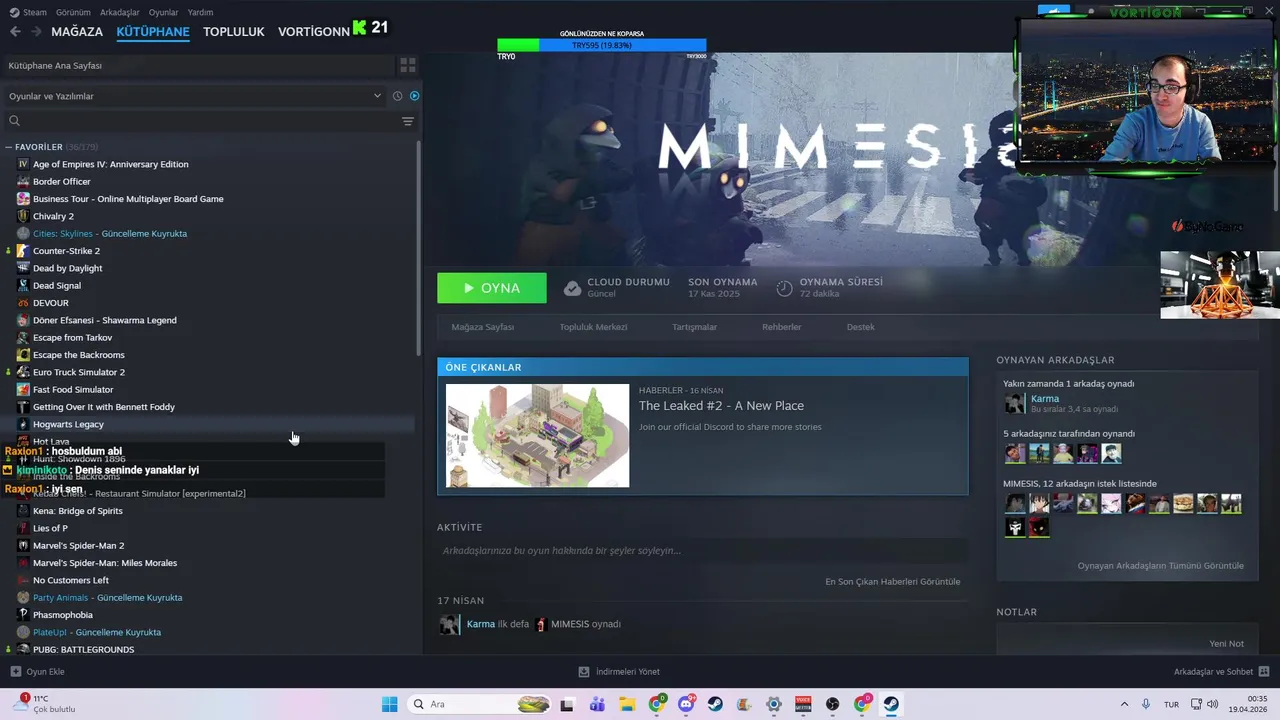Open The Leaked #2 news title
The width and height of the screenshot is (1280, 720).
(x=721, y=406)
